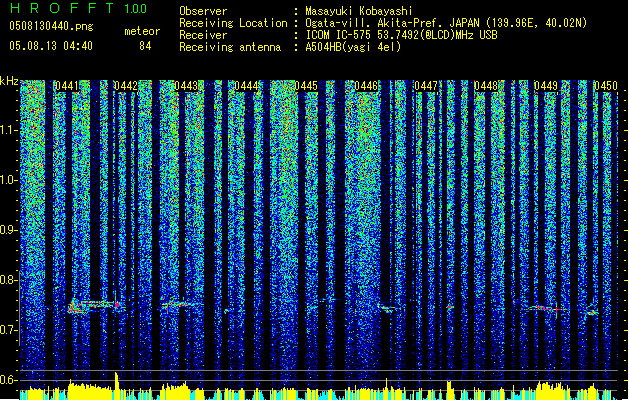Click the meteor label

pyautogui.click(x=142, y=31)
